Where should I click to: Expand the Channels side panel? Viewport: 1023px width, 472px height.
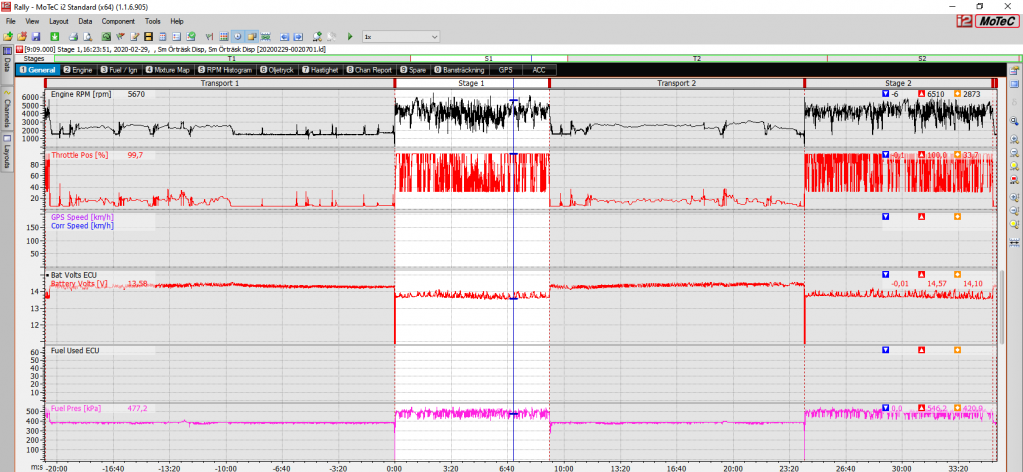[7, 109]
